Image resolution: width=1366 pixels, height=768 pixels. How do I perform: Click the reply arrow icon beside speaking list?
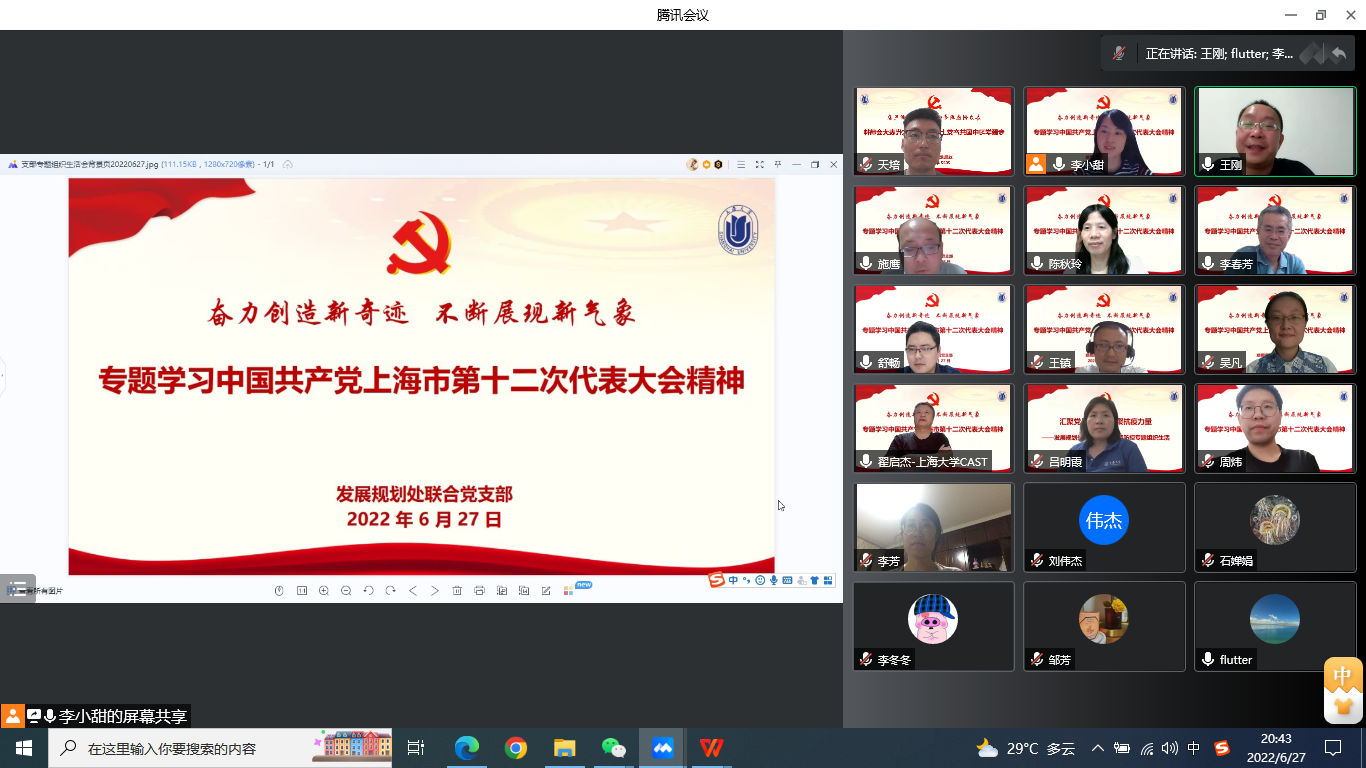pos(1338,53)
